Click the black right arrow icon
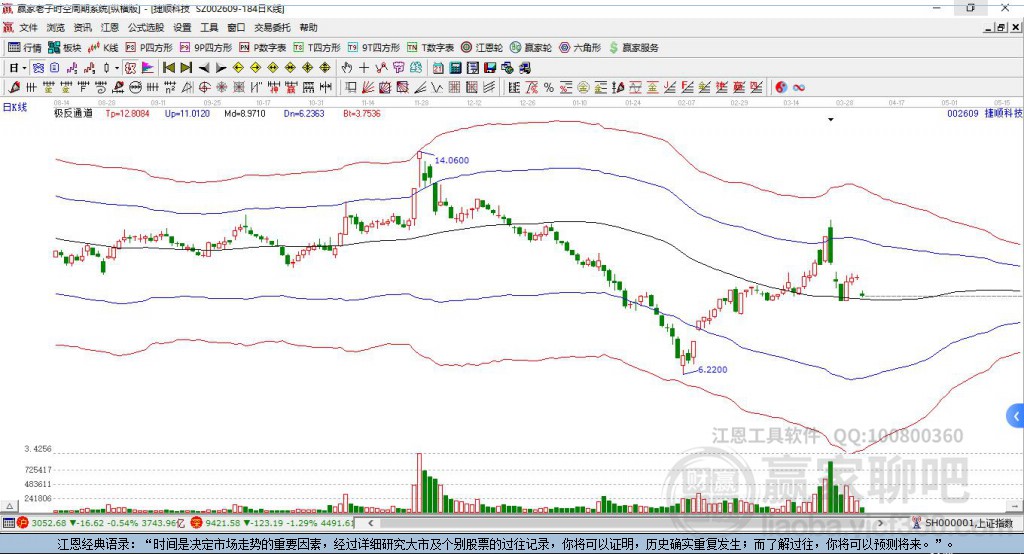This screenshot has height=554, width=1024. pyautogui.click(x=221, y=68)
